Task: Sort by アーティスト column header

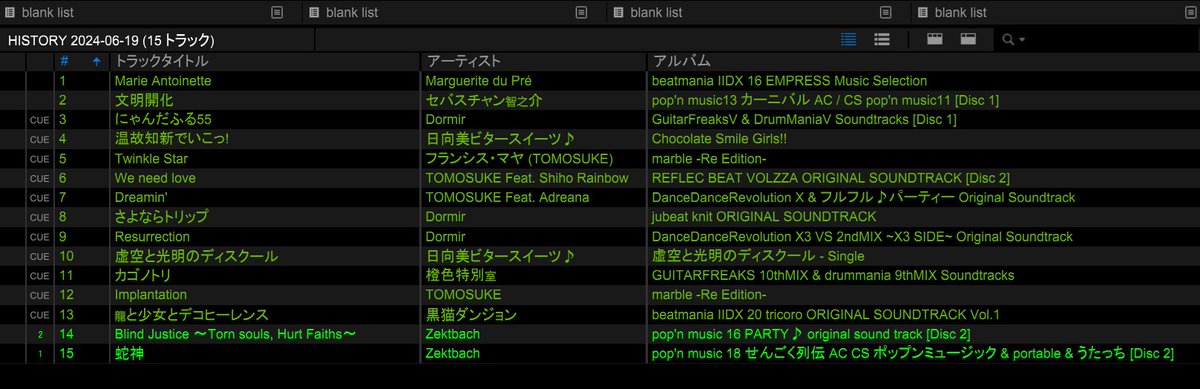Action: click(463, 61)
